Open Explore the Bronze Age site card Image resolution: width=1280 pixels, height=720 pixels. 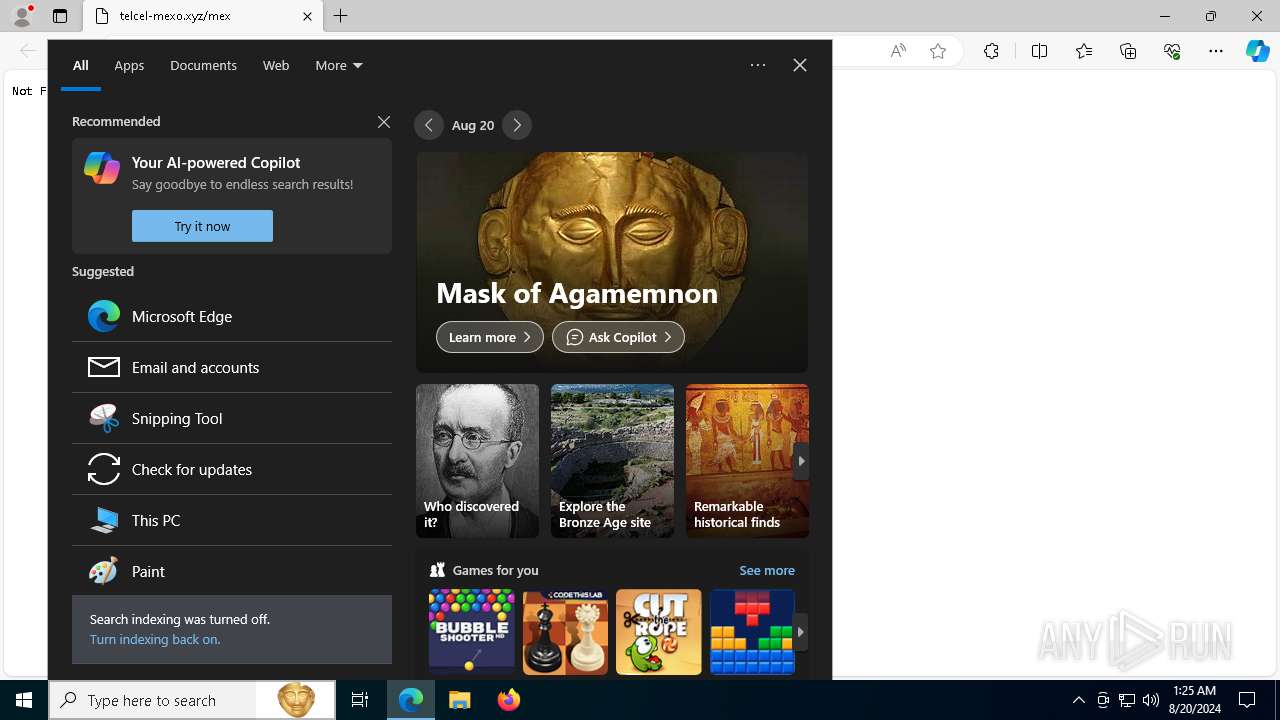coord(612,461)
